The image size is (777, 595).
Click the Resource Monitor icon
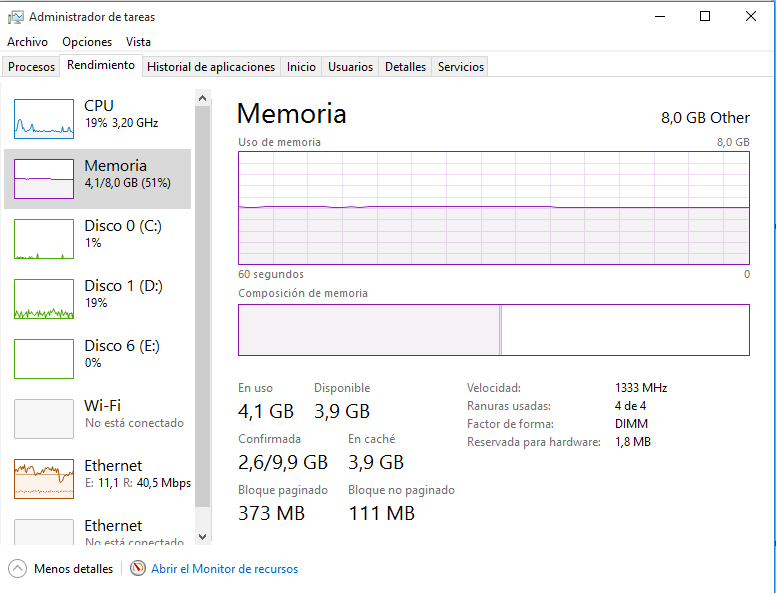tap(138, 569)
